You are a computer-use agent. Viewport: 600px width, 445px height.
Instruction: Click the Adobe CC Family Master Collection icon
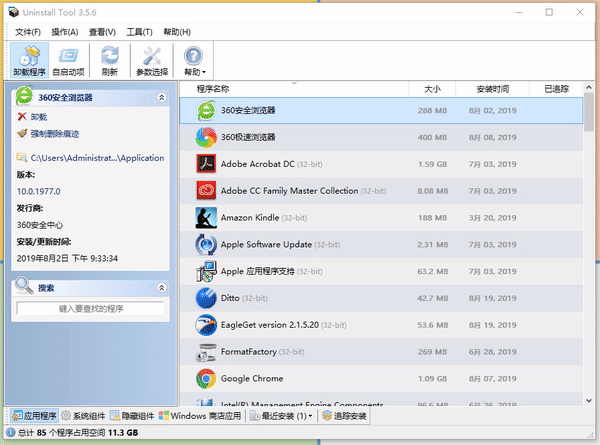[206, 191]
